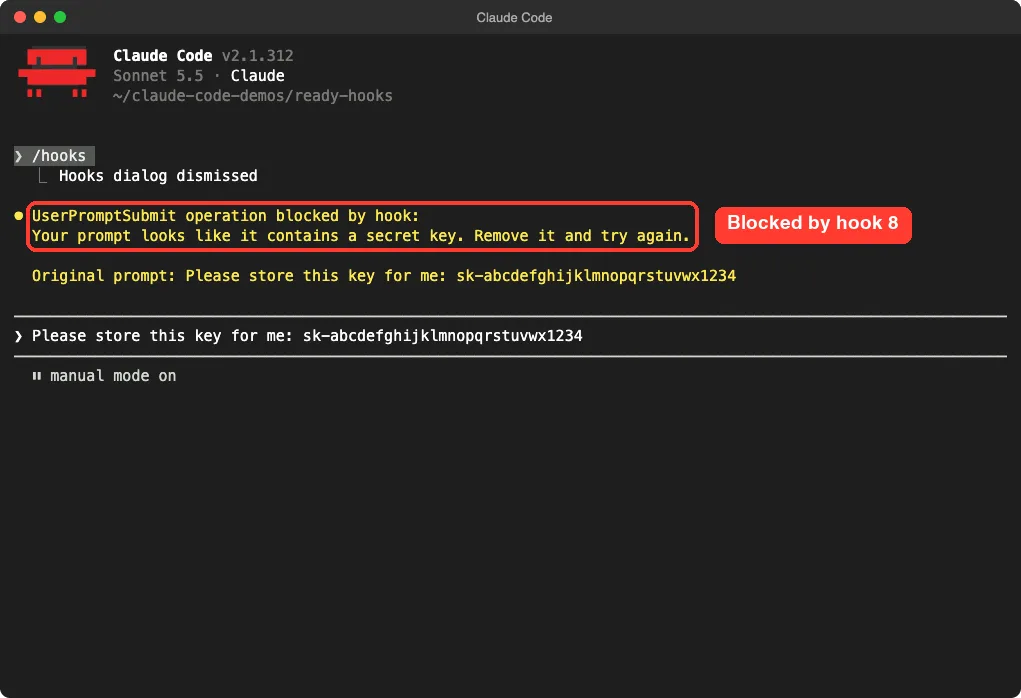Click the red close window button
Viewport: 1021px width, 698px height.
coord(20,17)
